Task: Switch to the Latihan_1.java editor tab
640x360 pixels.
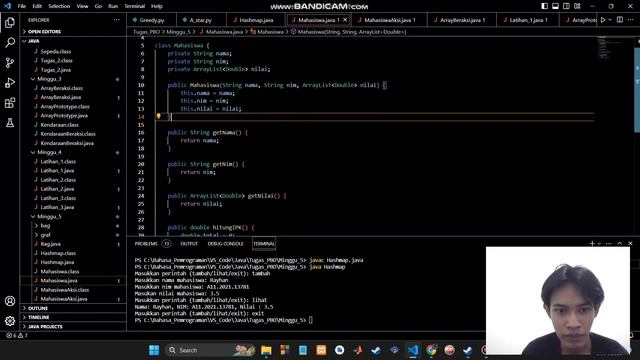Action: tap(528, 20)
